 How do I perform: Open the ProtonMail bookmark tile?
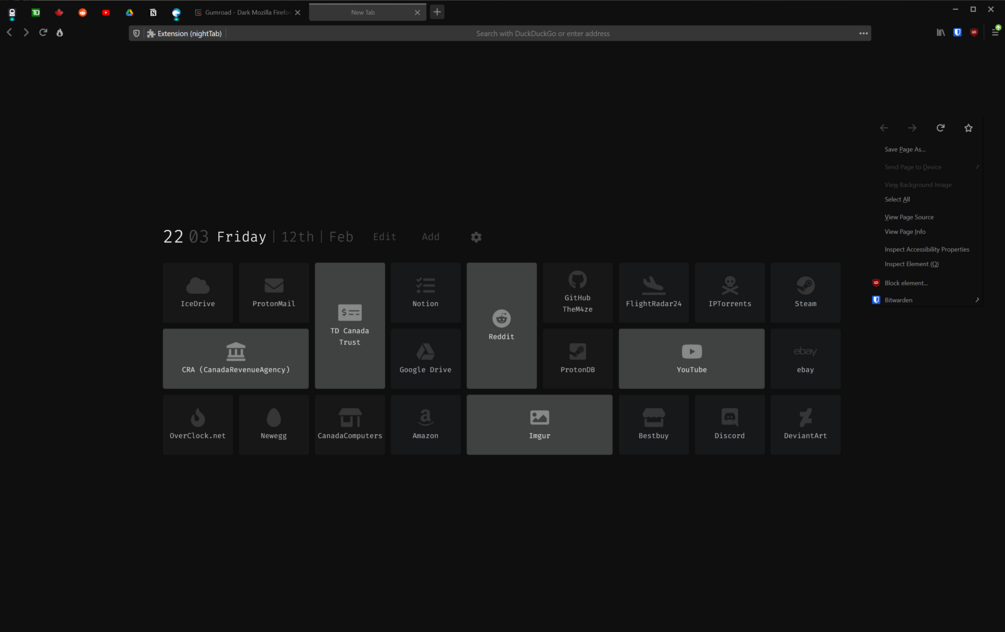pyautogui.click(x=274, y=292)
